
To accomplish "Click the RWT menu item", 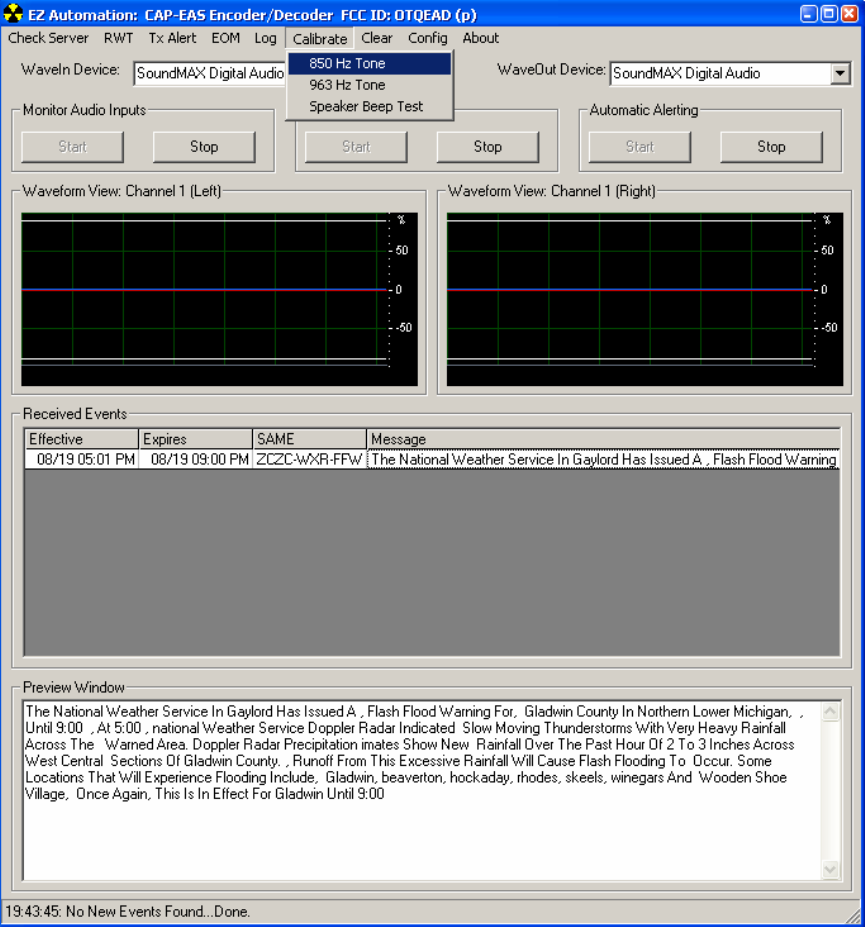I will click(118, 38).
